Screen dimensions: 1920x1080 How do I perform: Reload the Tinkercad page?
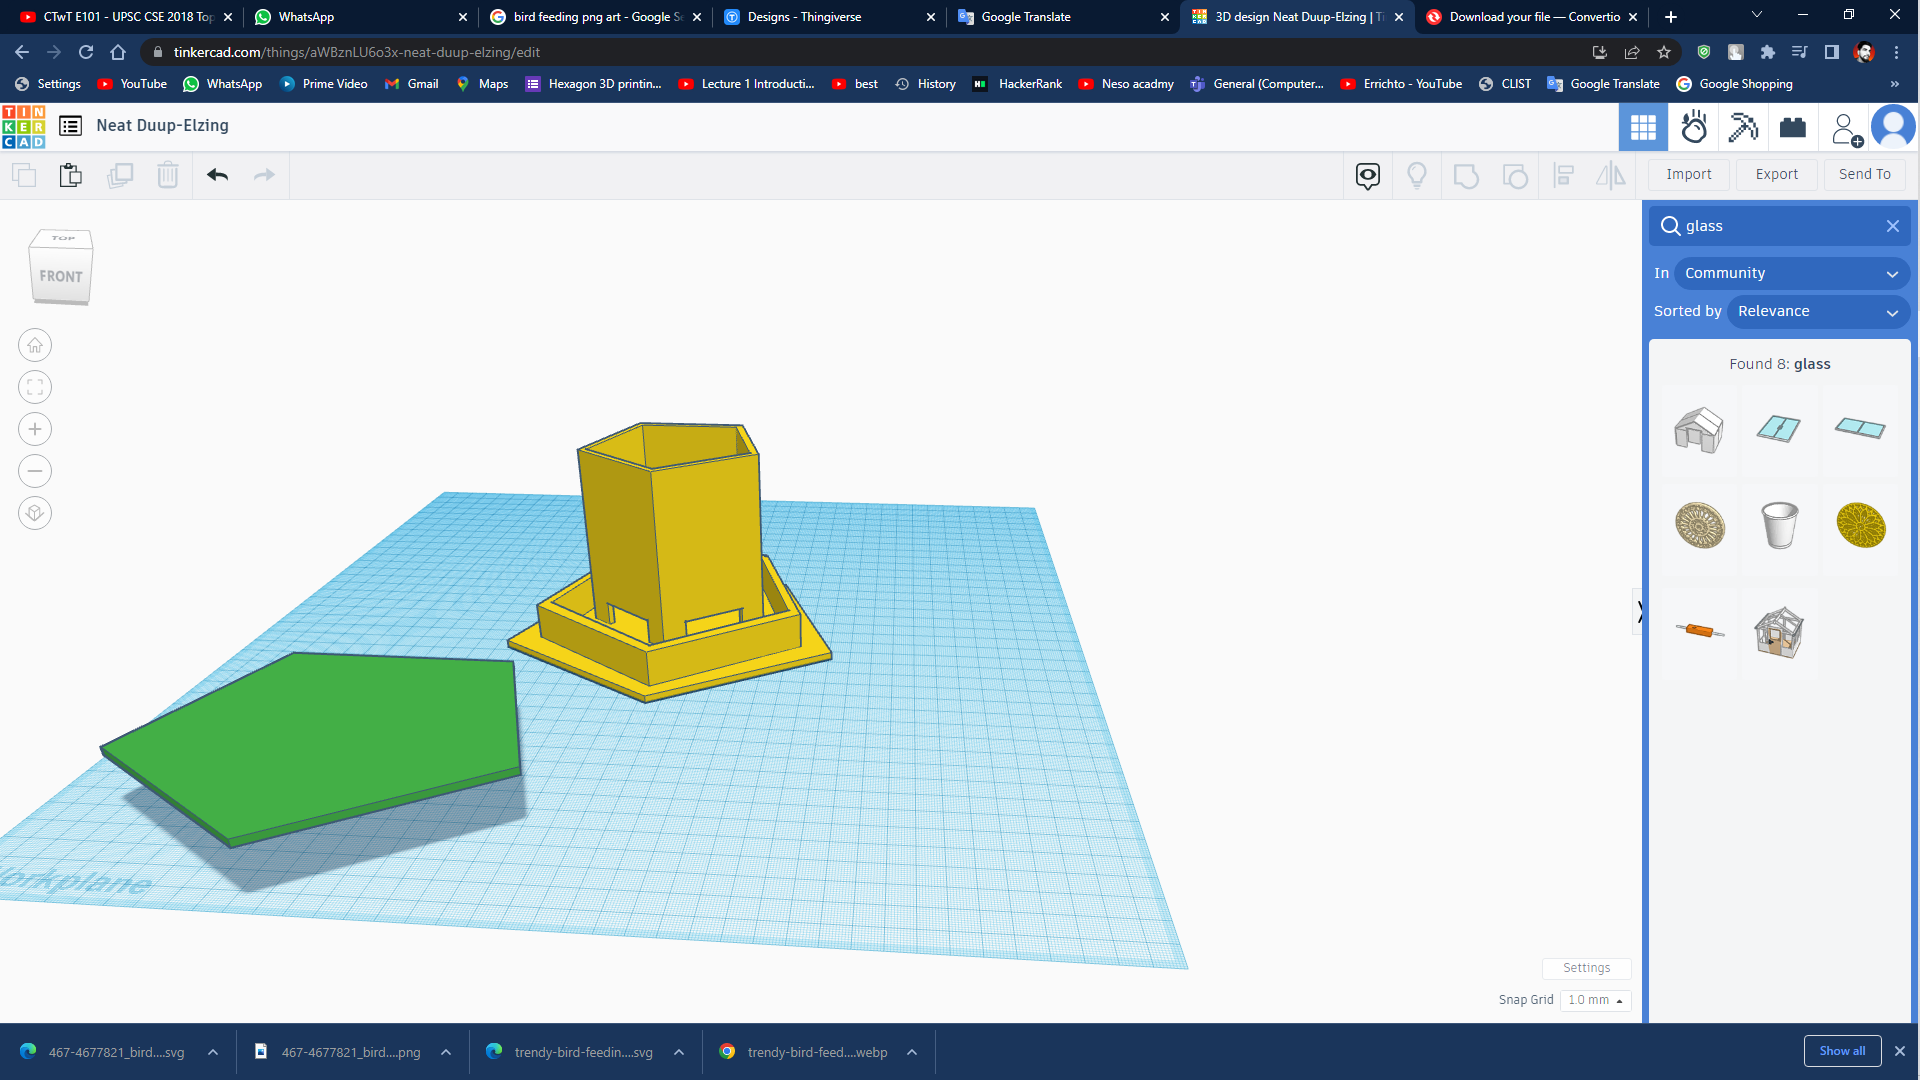pos(86,52)
